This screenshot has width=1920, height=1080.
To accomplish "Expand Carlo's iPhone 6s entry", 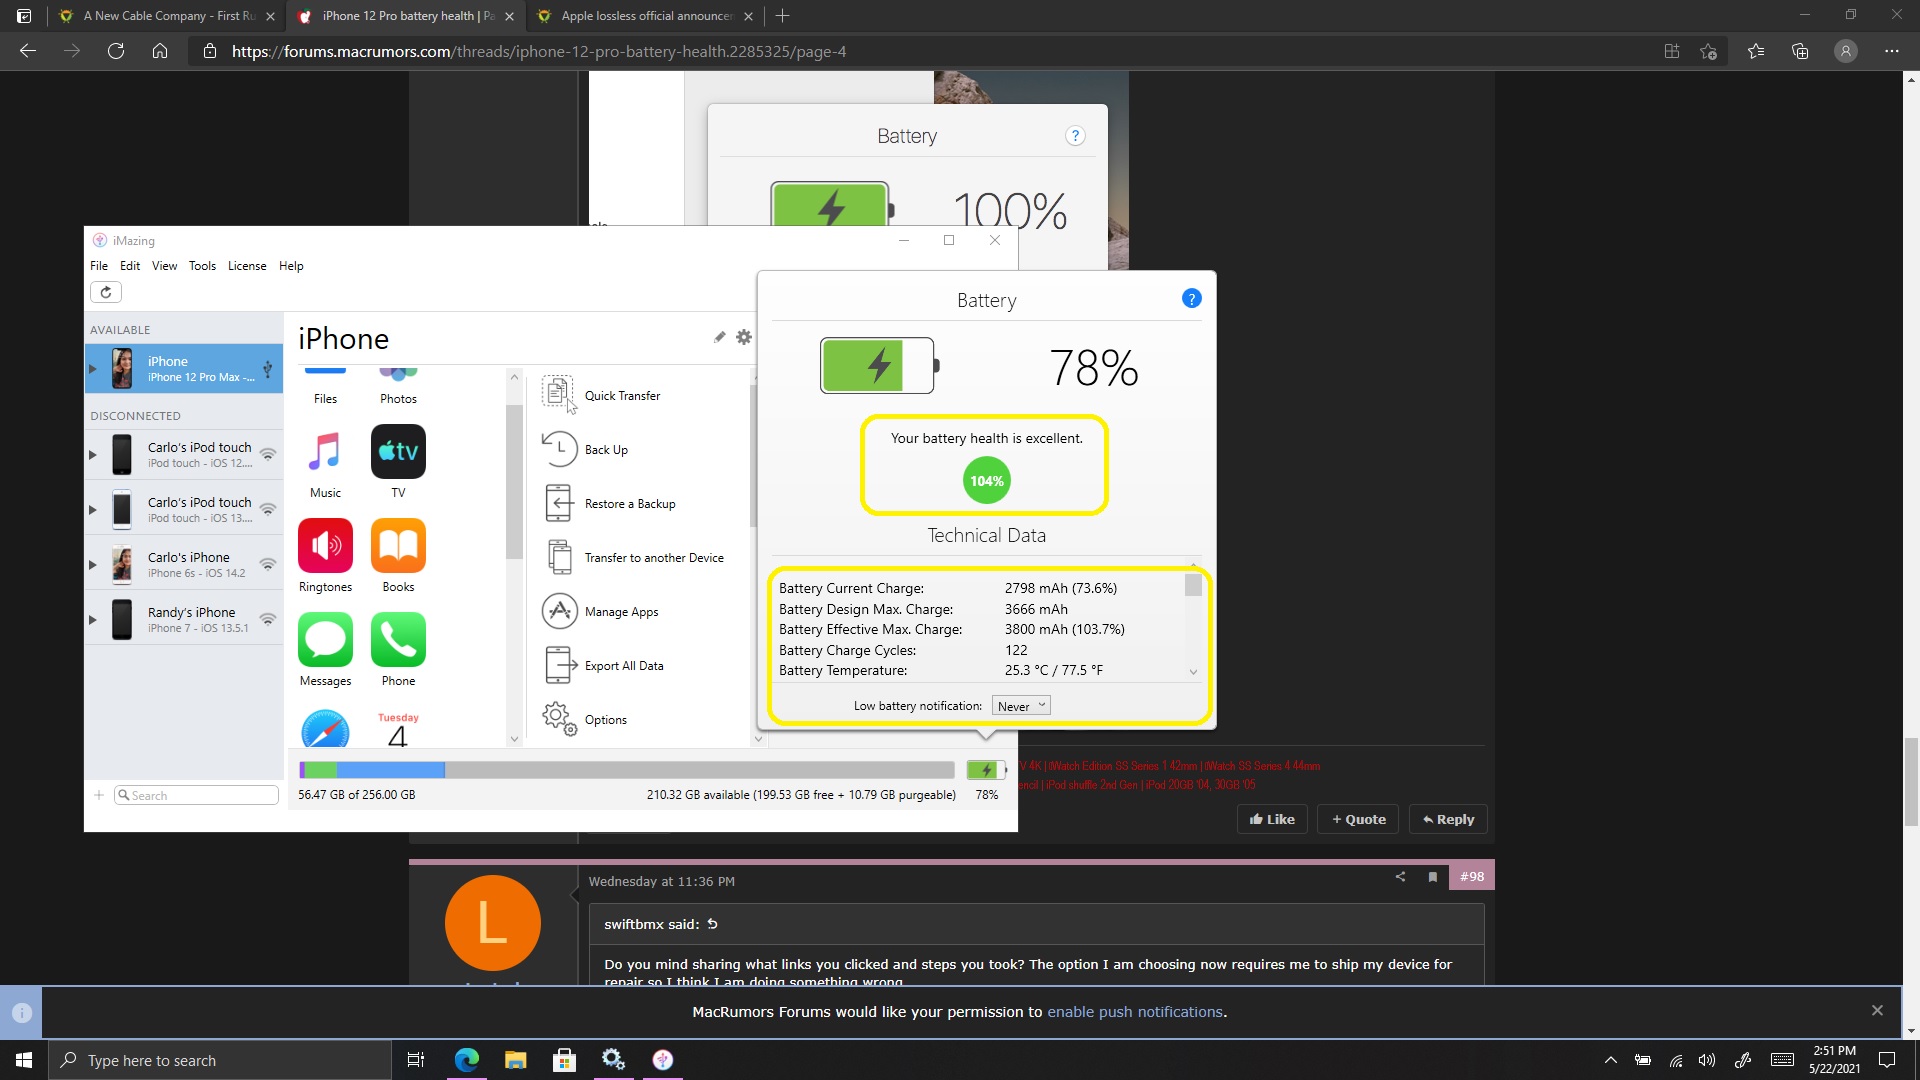I will click(x=93, y=565).
